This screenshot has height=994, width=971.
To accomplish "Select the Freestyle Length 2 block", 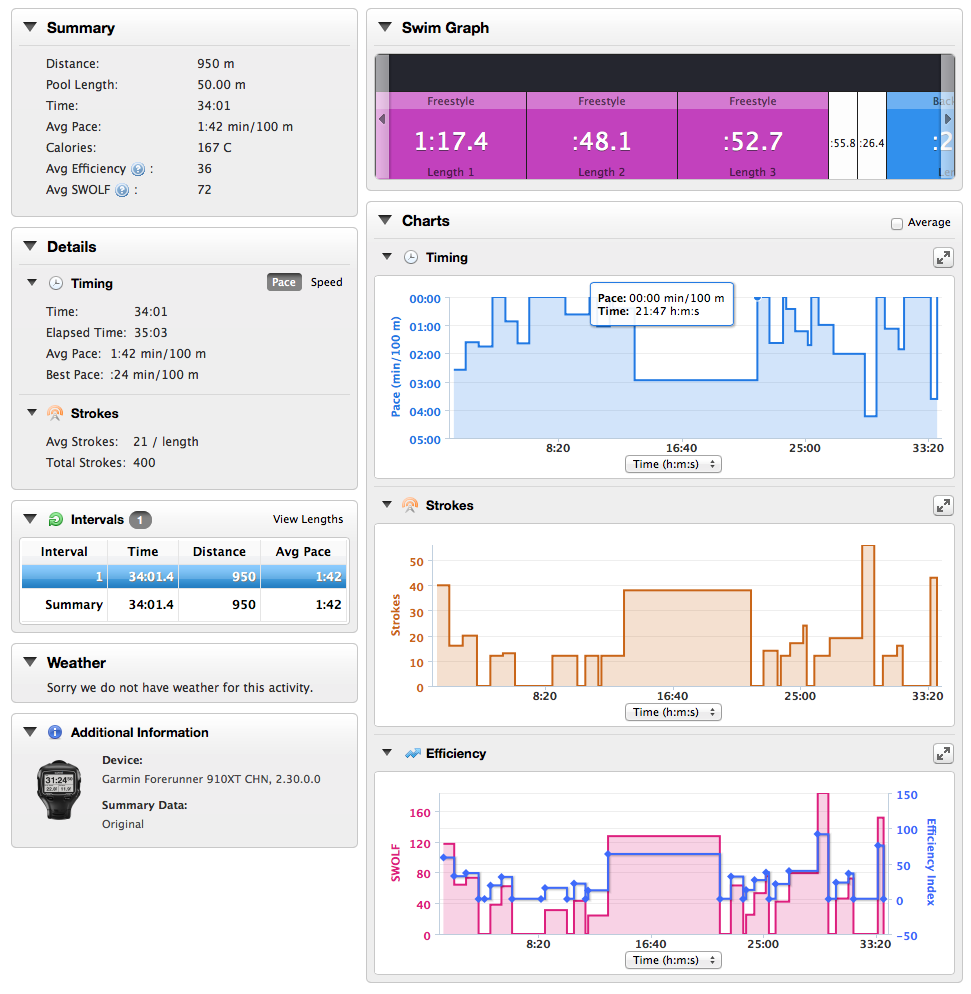I will click(x=601, y=135).
